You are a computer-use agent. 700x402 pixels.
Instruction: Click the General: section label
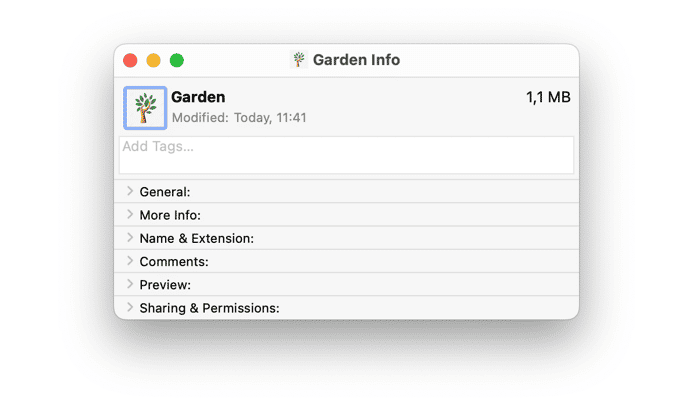point(165,192)
